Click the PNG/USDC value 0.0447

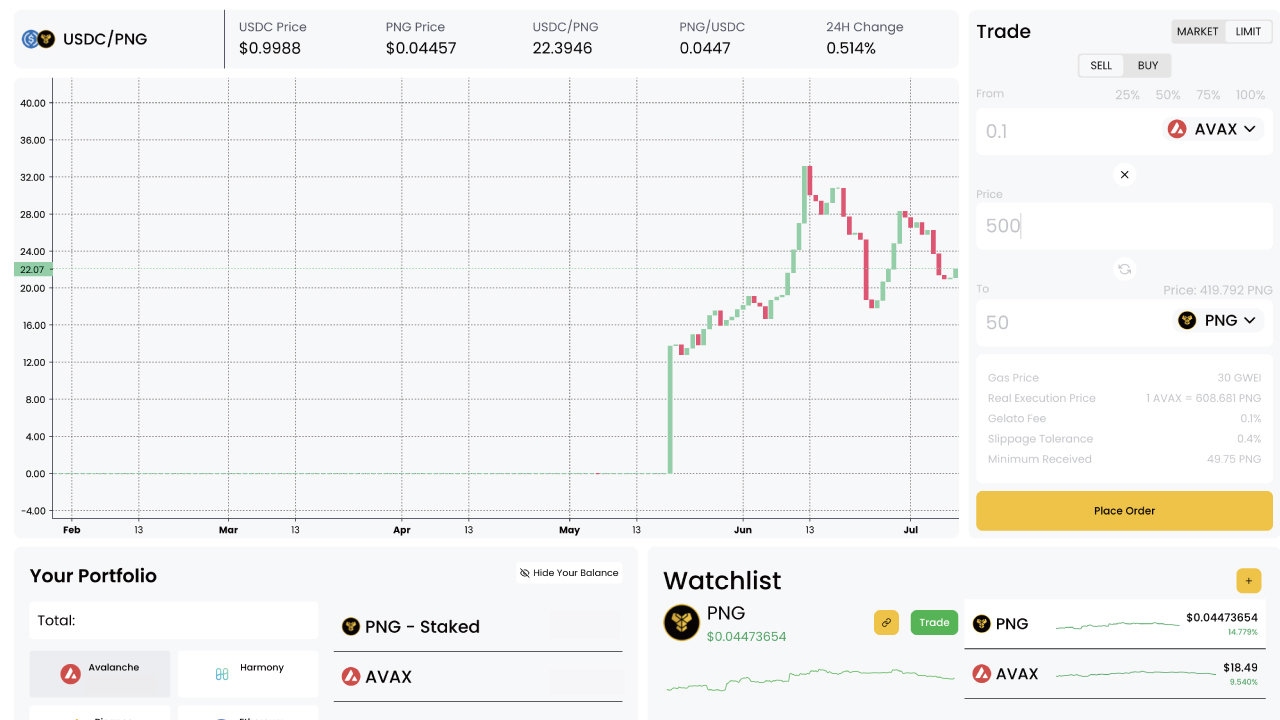pyautogui.click(x=705, y=48)
